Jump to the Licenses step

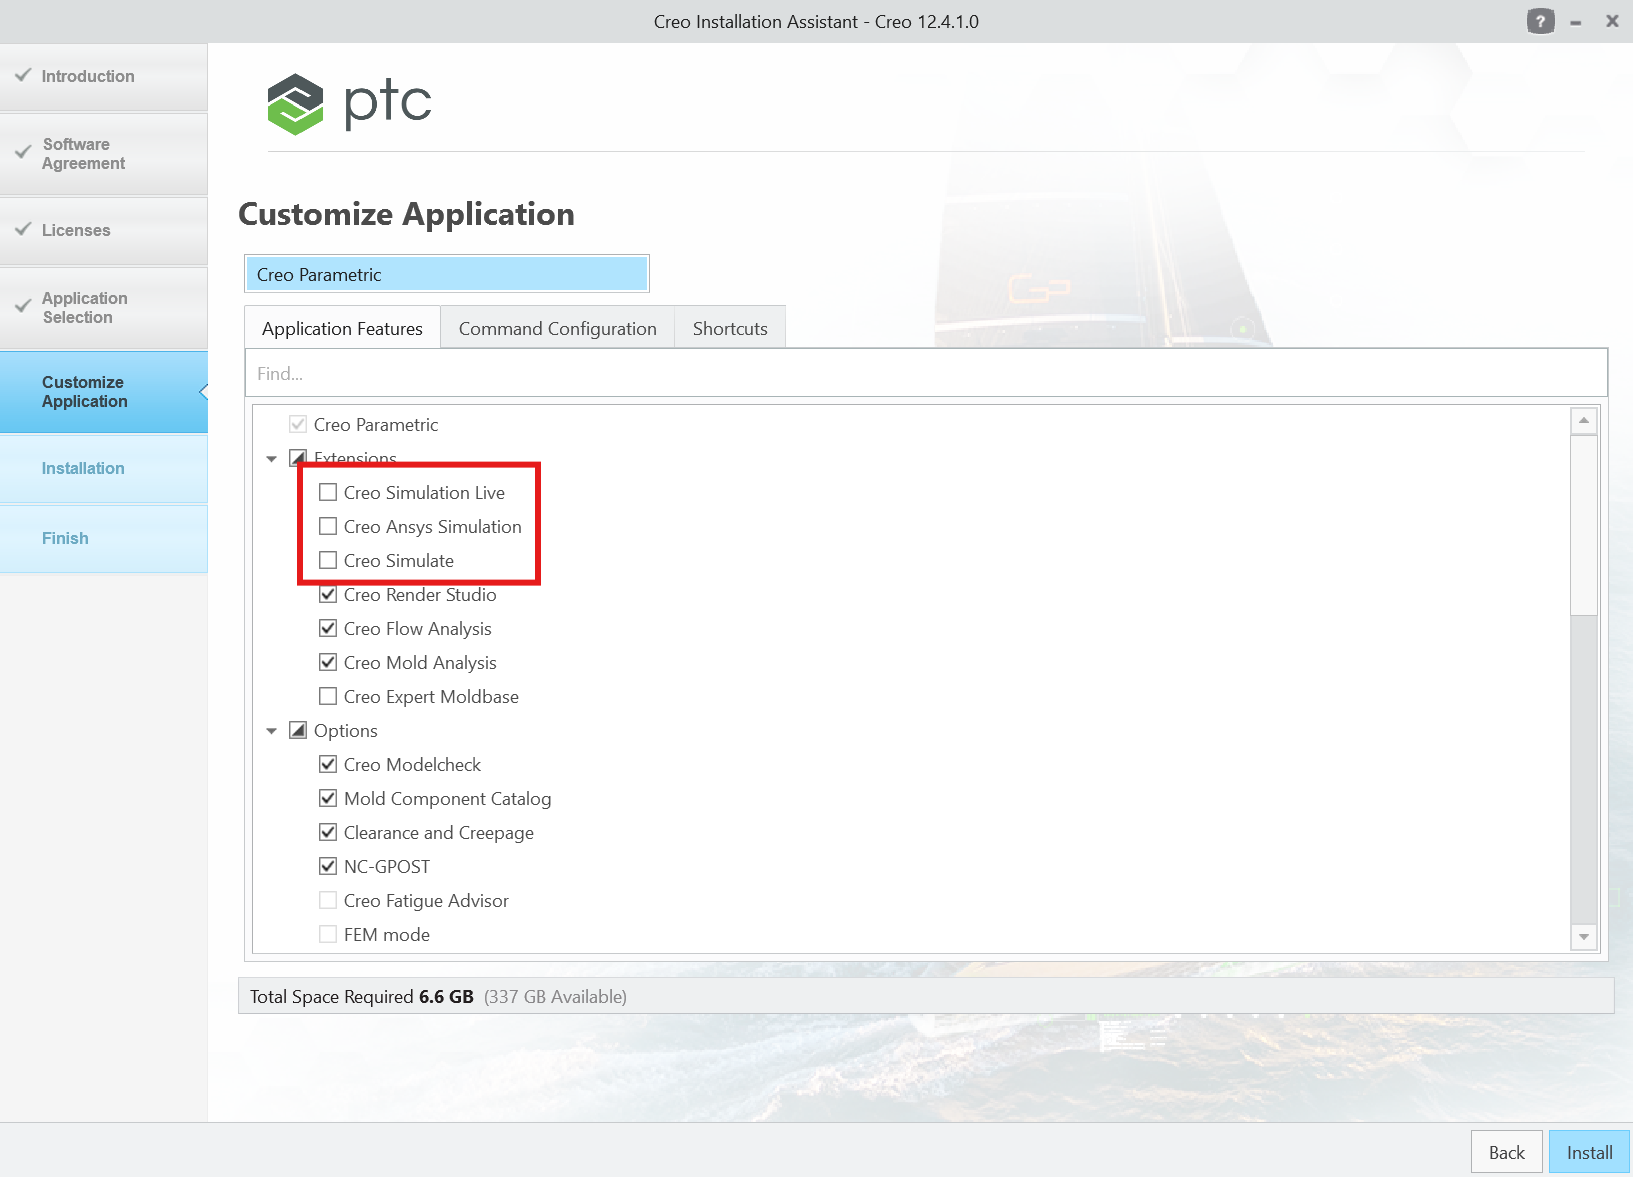[104, 231]
